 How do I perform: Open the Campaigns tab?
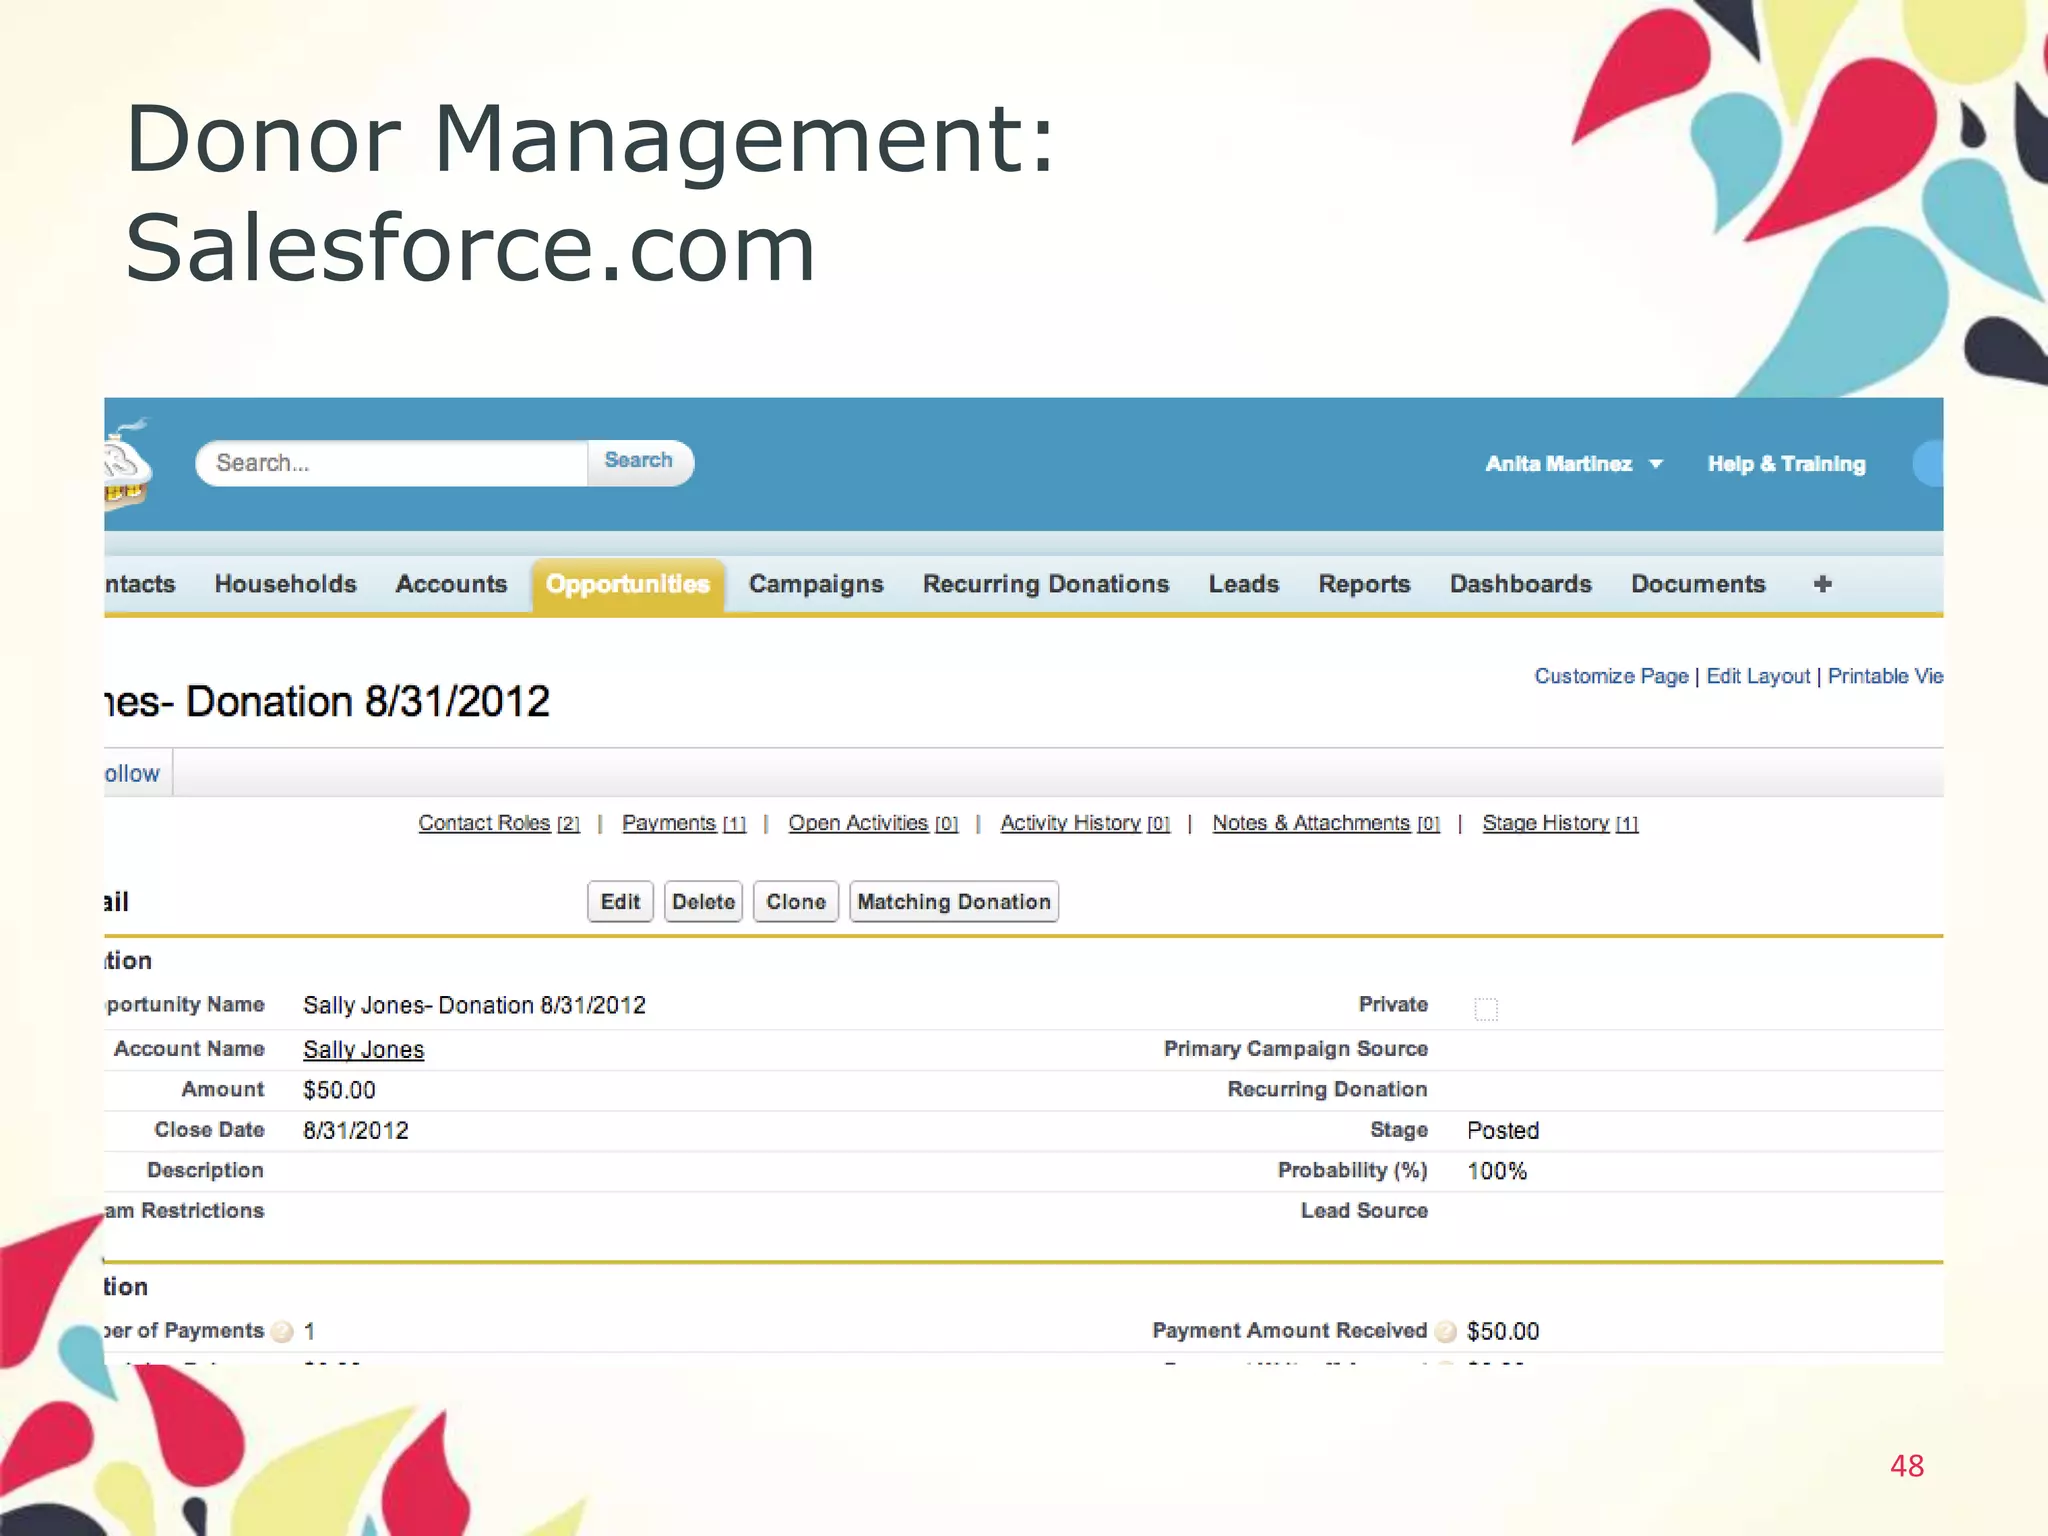point(816,584)
